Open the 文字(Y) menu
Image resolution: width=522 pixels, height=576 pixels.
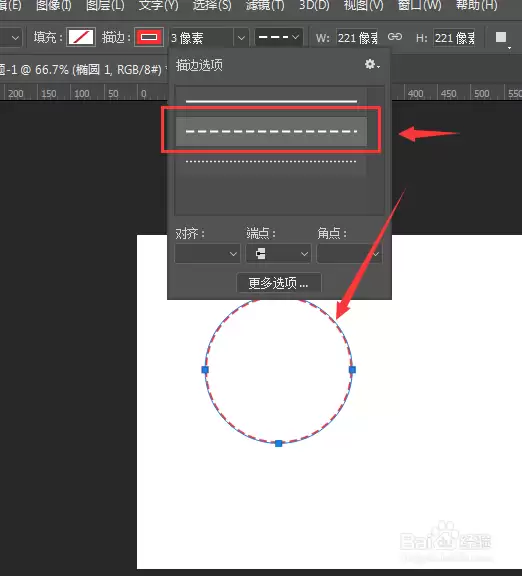pyautogui.click(x=158, y=5)
